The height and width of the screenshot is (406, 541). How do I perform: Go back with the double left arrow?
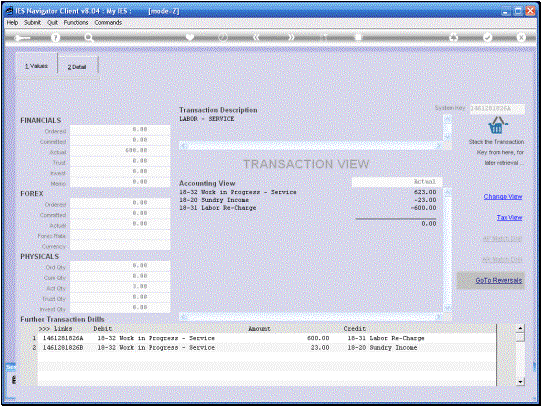256,37
